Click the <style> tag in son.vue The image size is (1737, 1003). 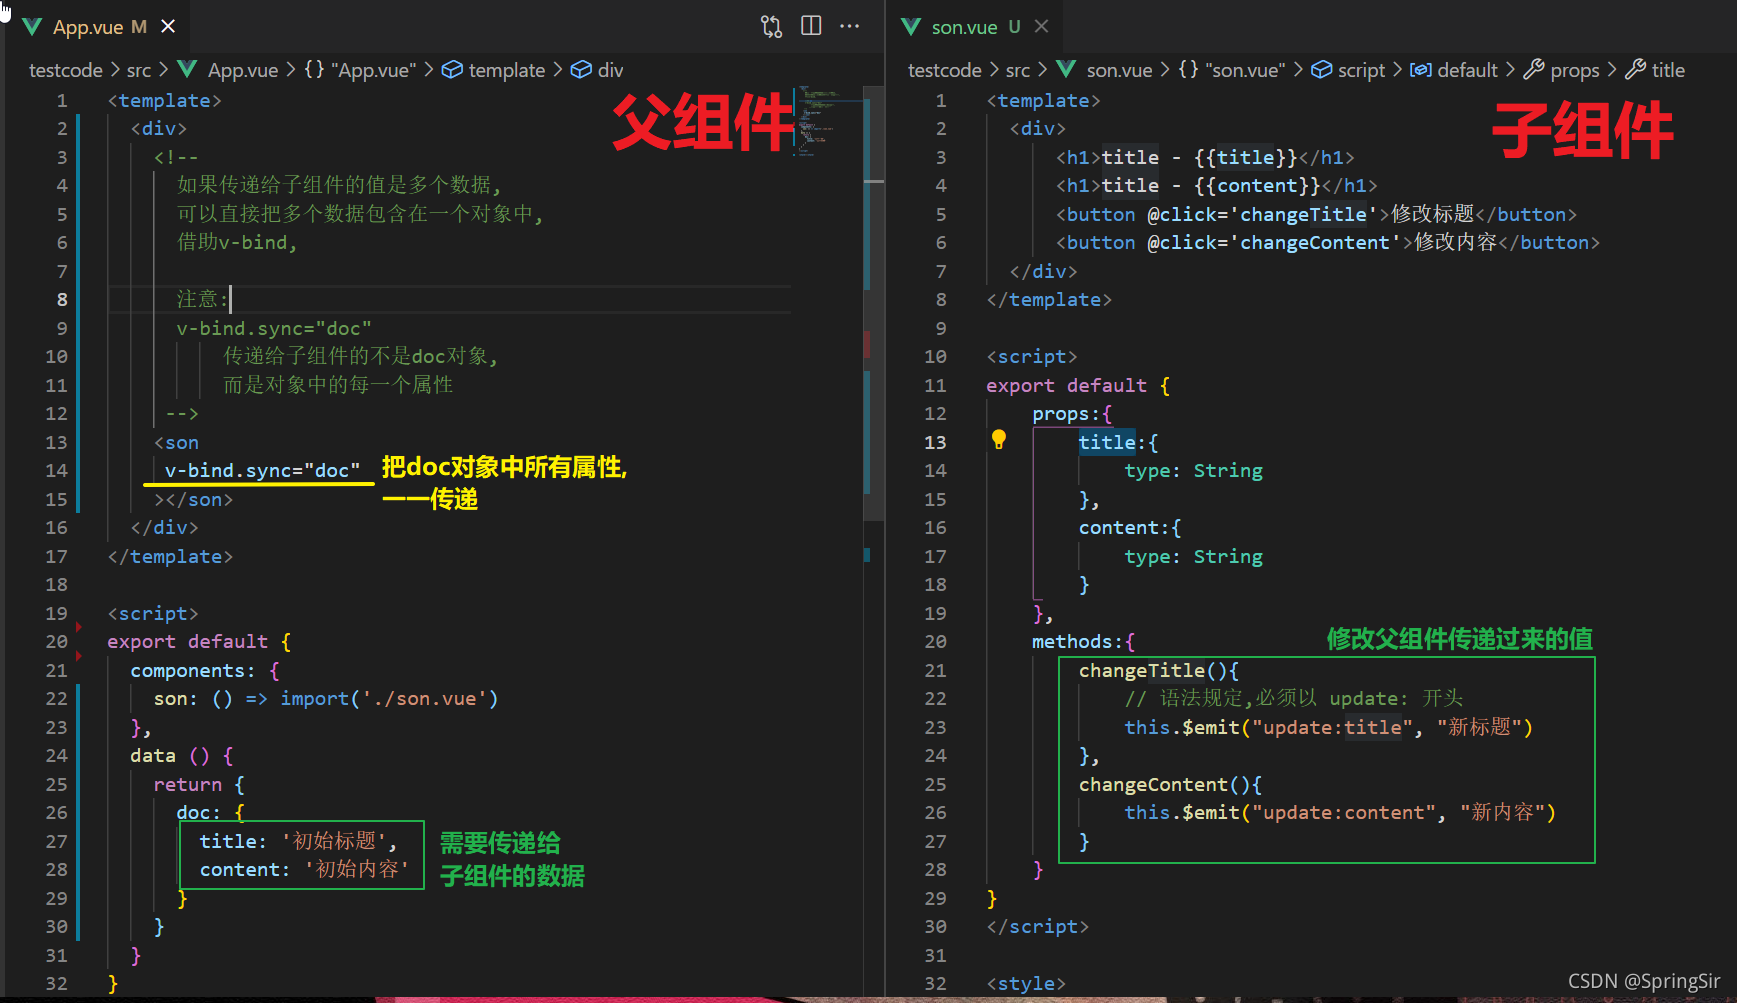pos(1026,983)
